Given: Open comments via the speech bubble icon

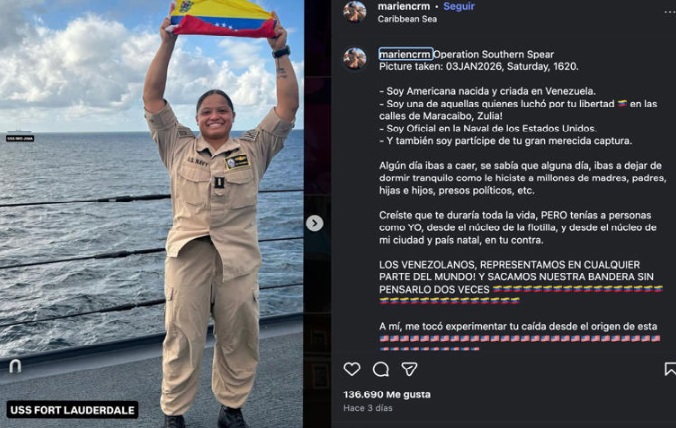Looking at the screenshot, I should (x=381, y=369).
